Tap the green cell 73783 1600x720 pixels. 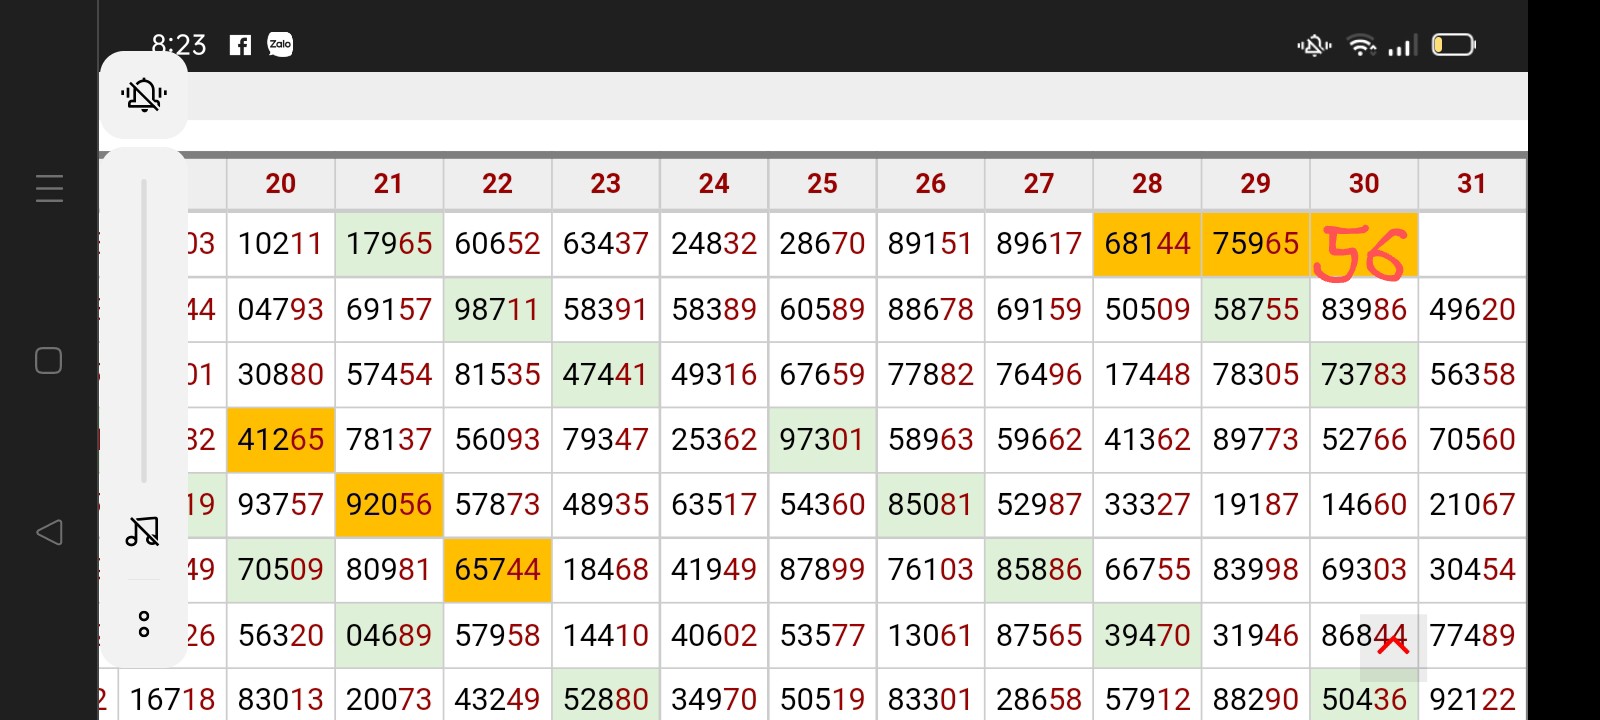tap(1364, 375)
